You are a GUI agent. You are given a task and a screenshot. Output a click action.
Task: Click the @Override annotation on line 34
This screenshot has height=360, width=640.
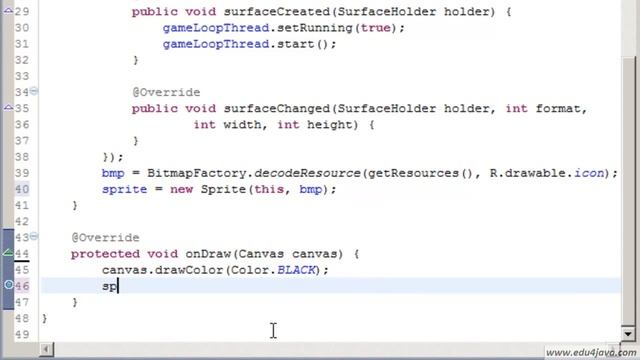pos(166,92)
